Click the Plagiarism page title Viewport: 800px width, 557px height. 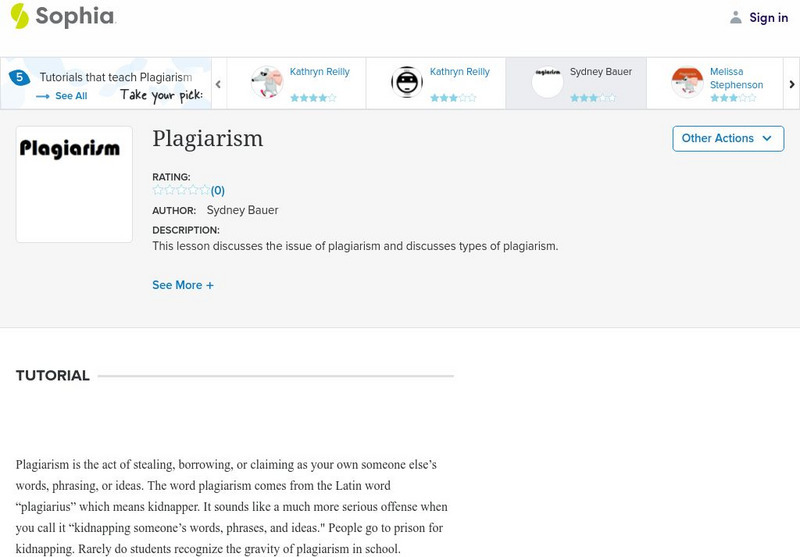coord(208,139)
